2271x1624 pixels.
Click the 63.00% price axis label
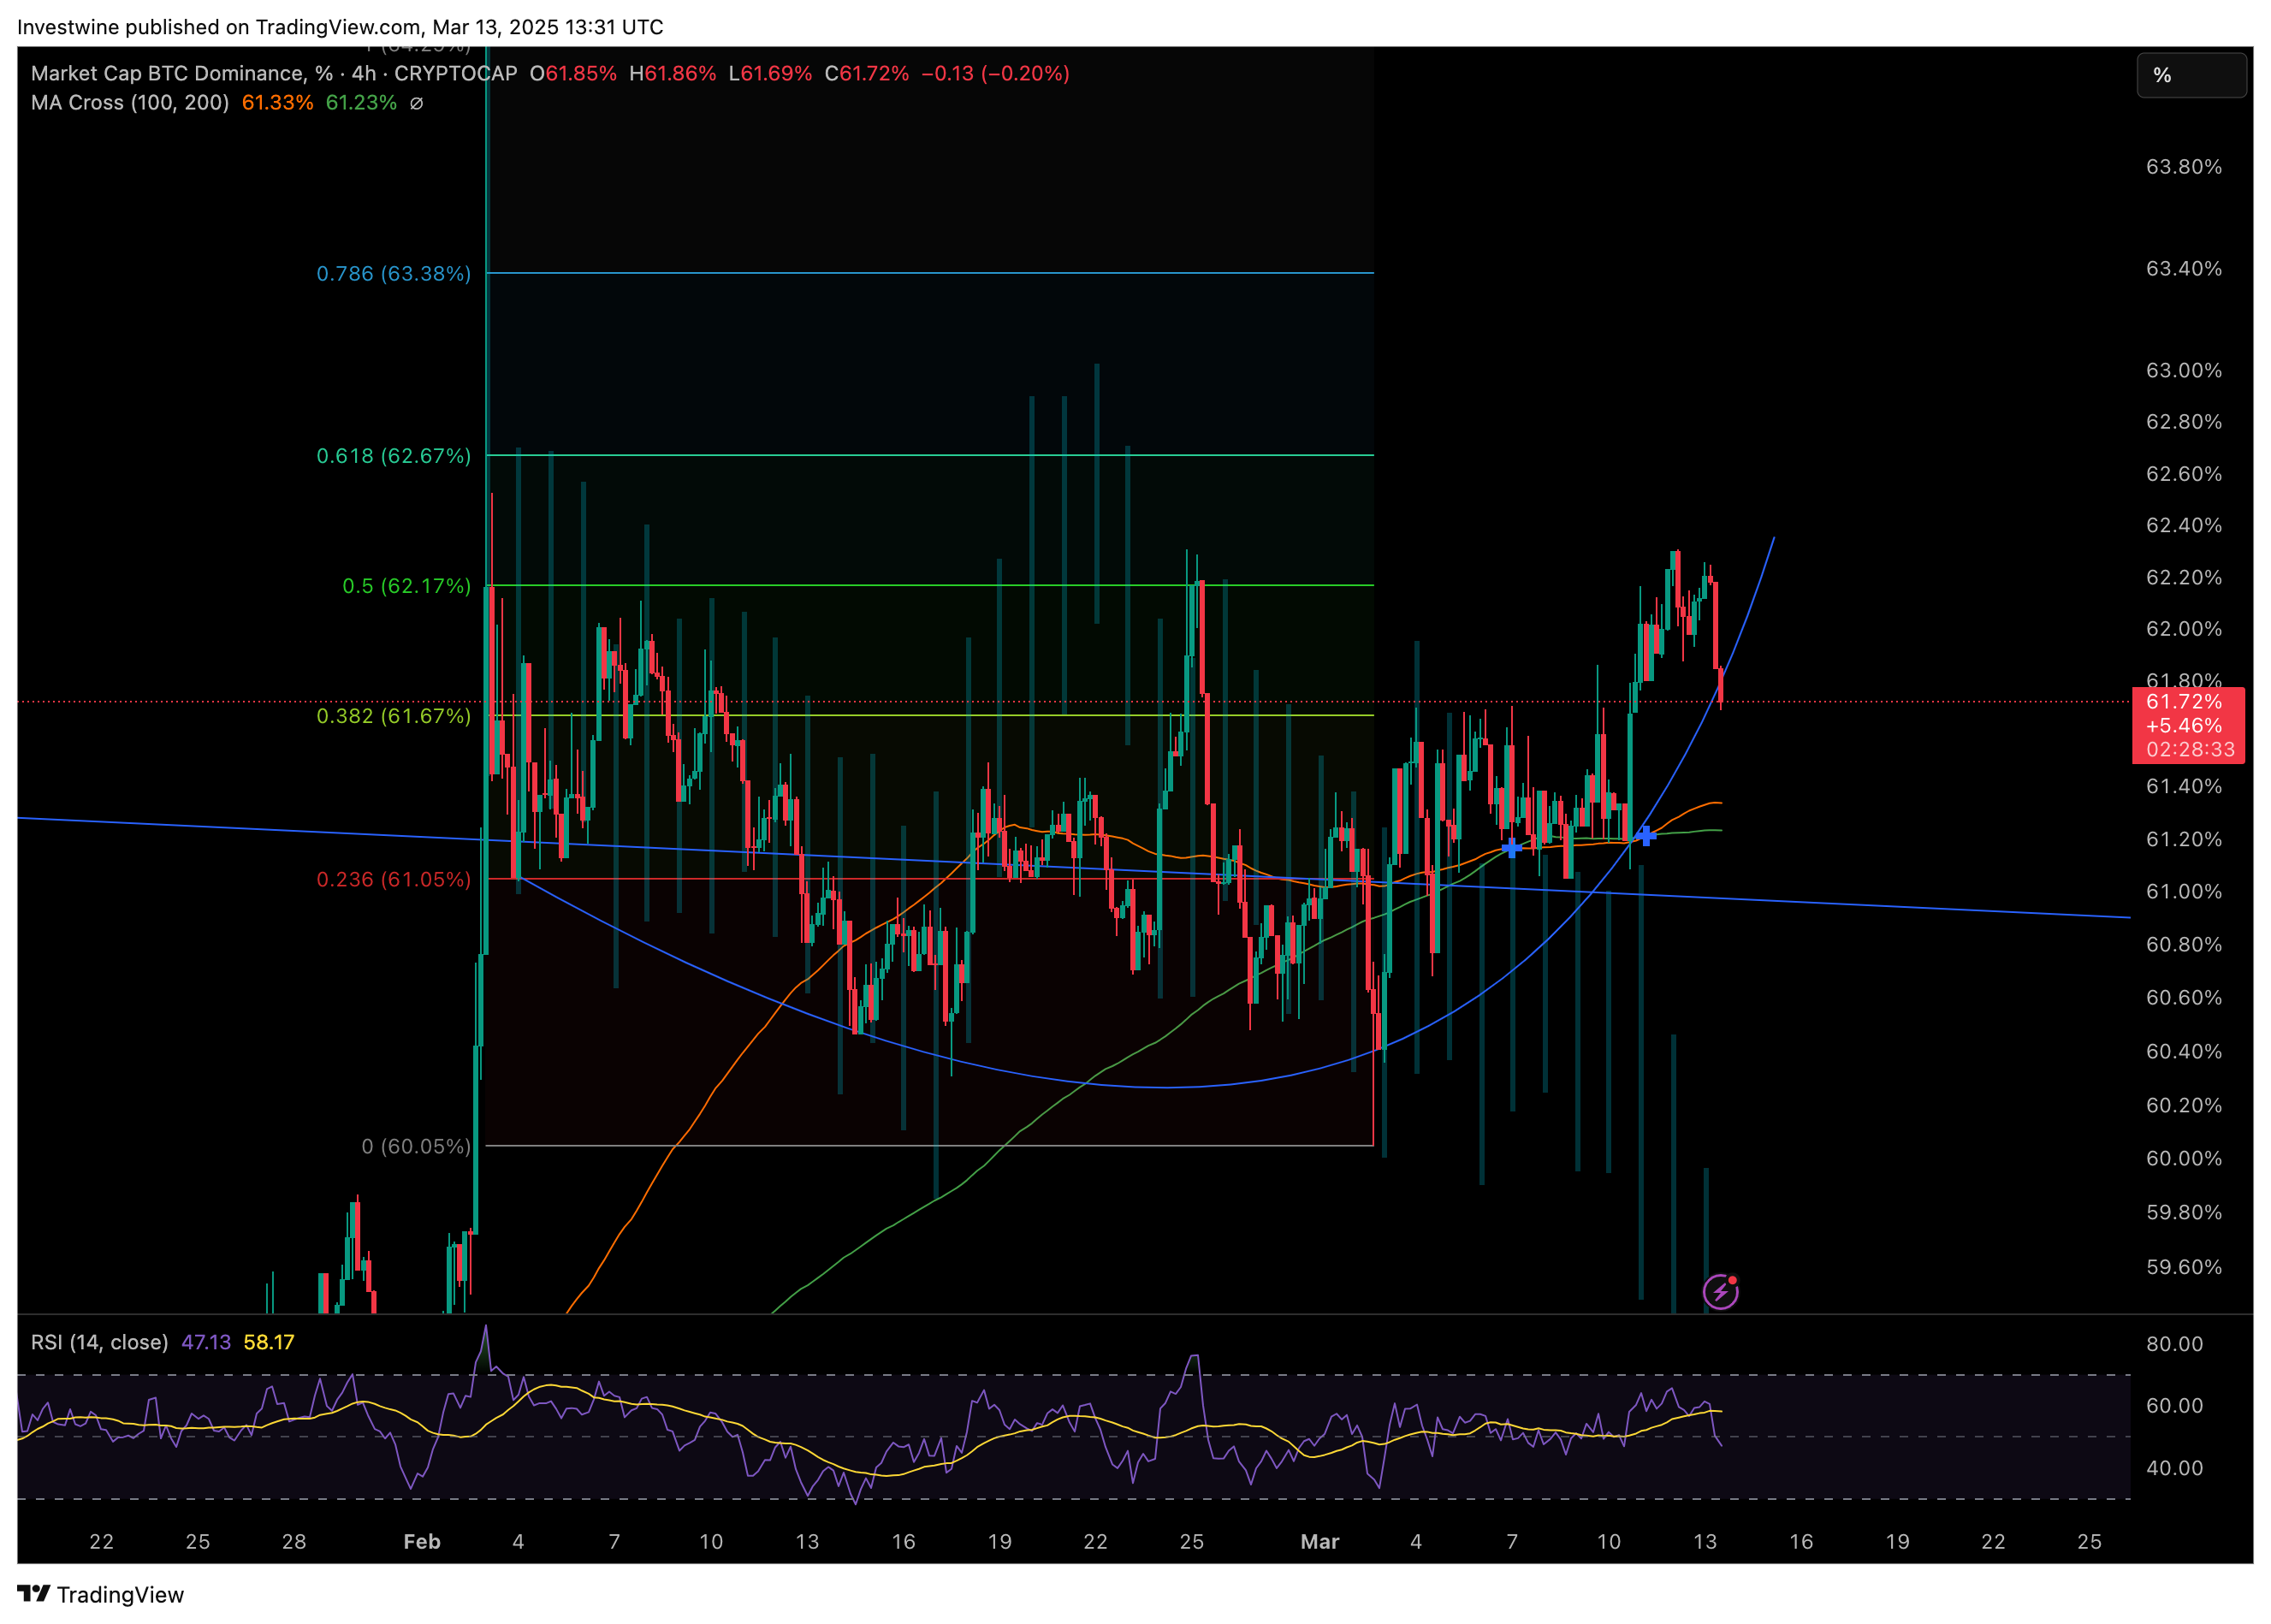[x=2183, y=370]
